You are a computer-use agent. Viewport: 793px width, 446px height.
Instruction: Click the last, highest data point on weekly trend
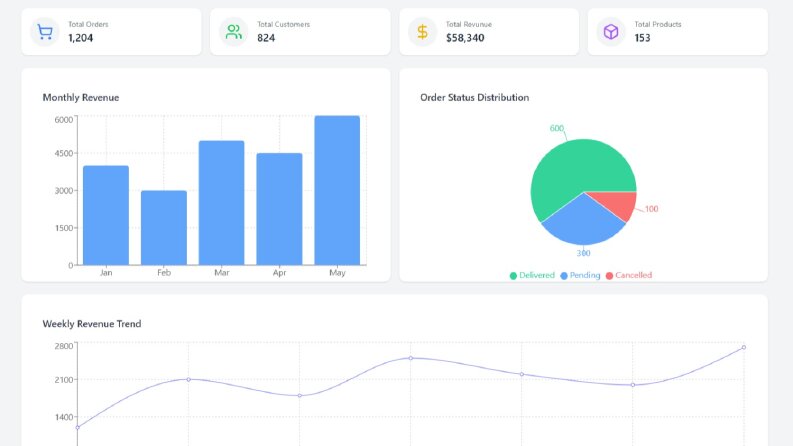click(x=743, y=347)
